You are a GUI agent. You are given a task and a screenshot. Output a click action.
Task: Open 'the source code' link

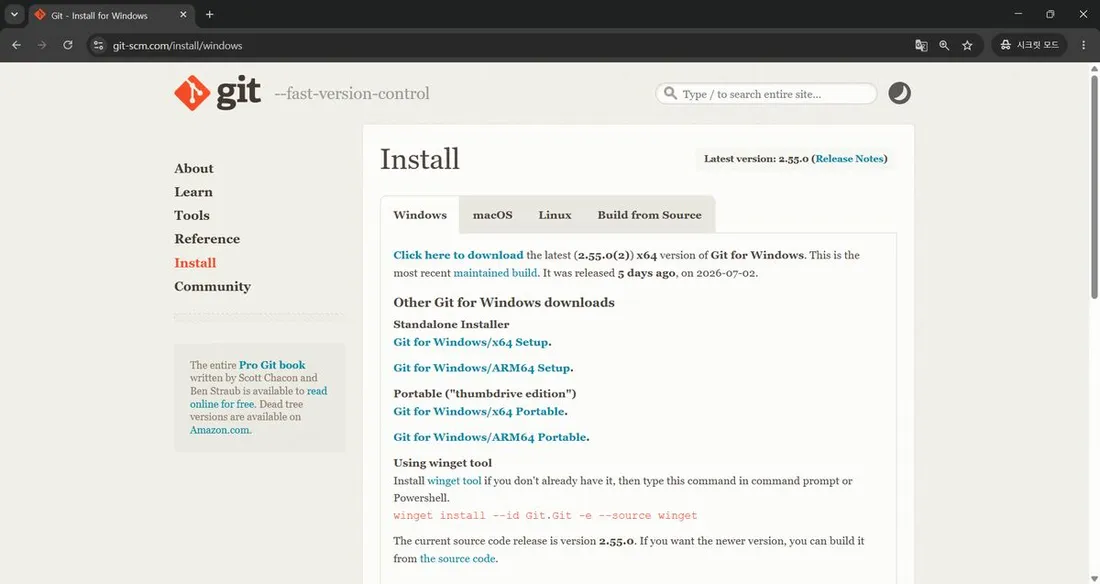(x=457, y=559)
